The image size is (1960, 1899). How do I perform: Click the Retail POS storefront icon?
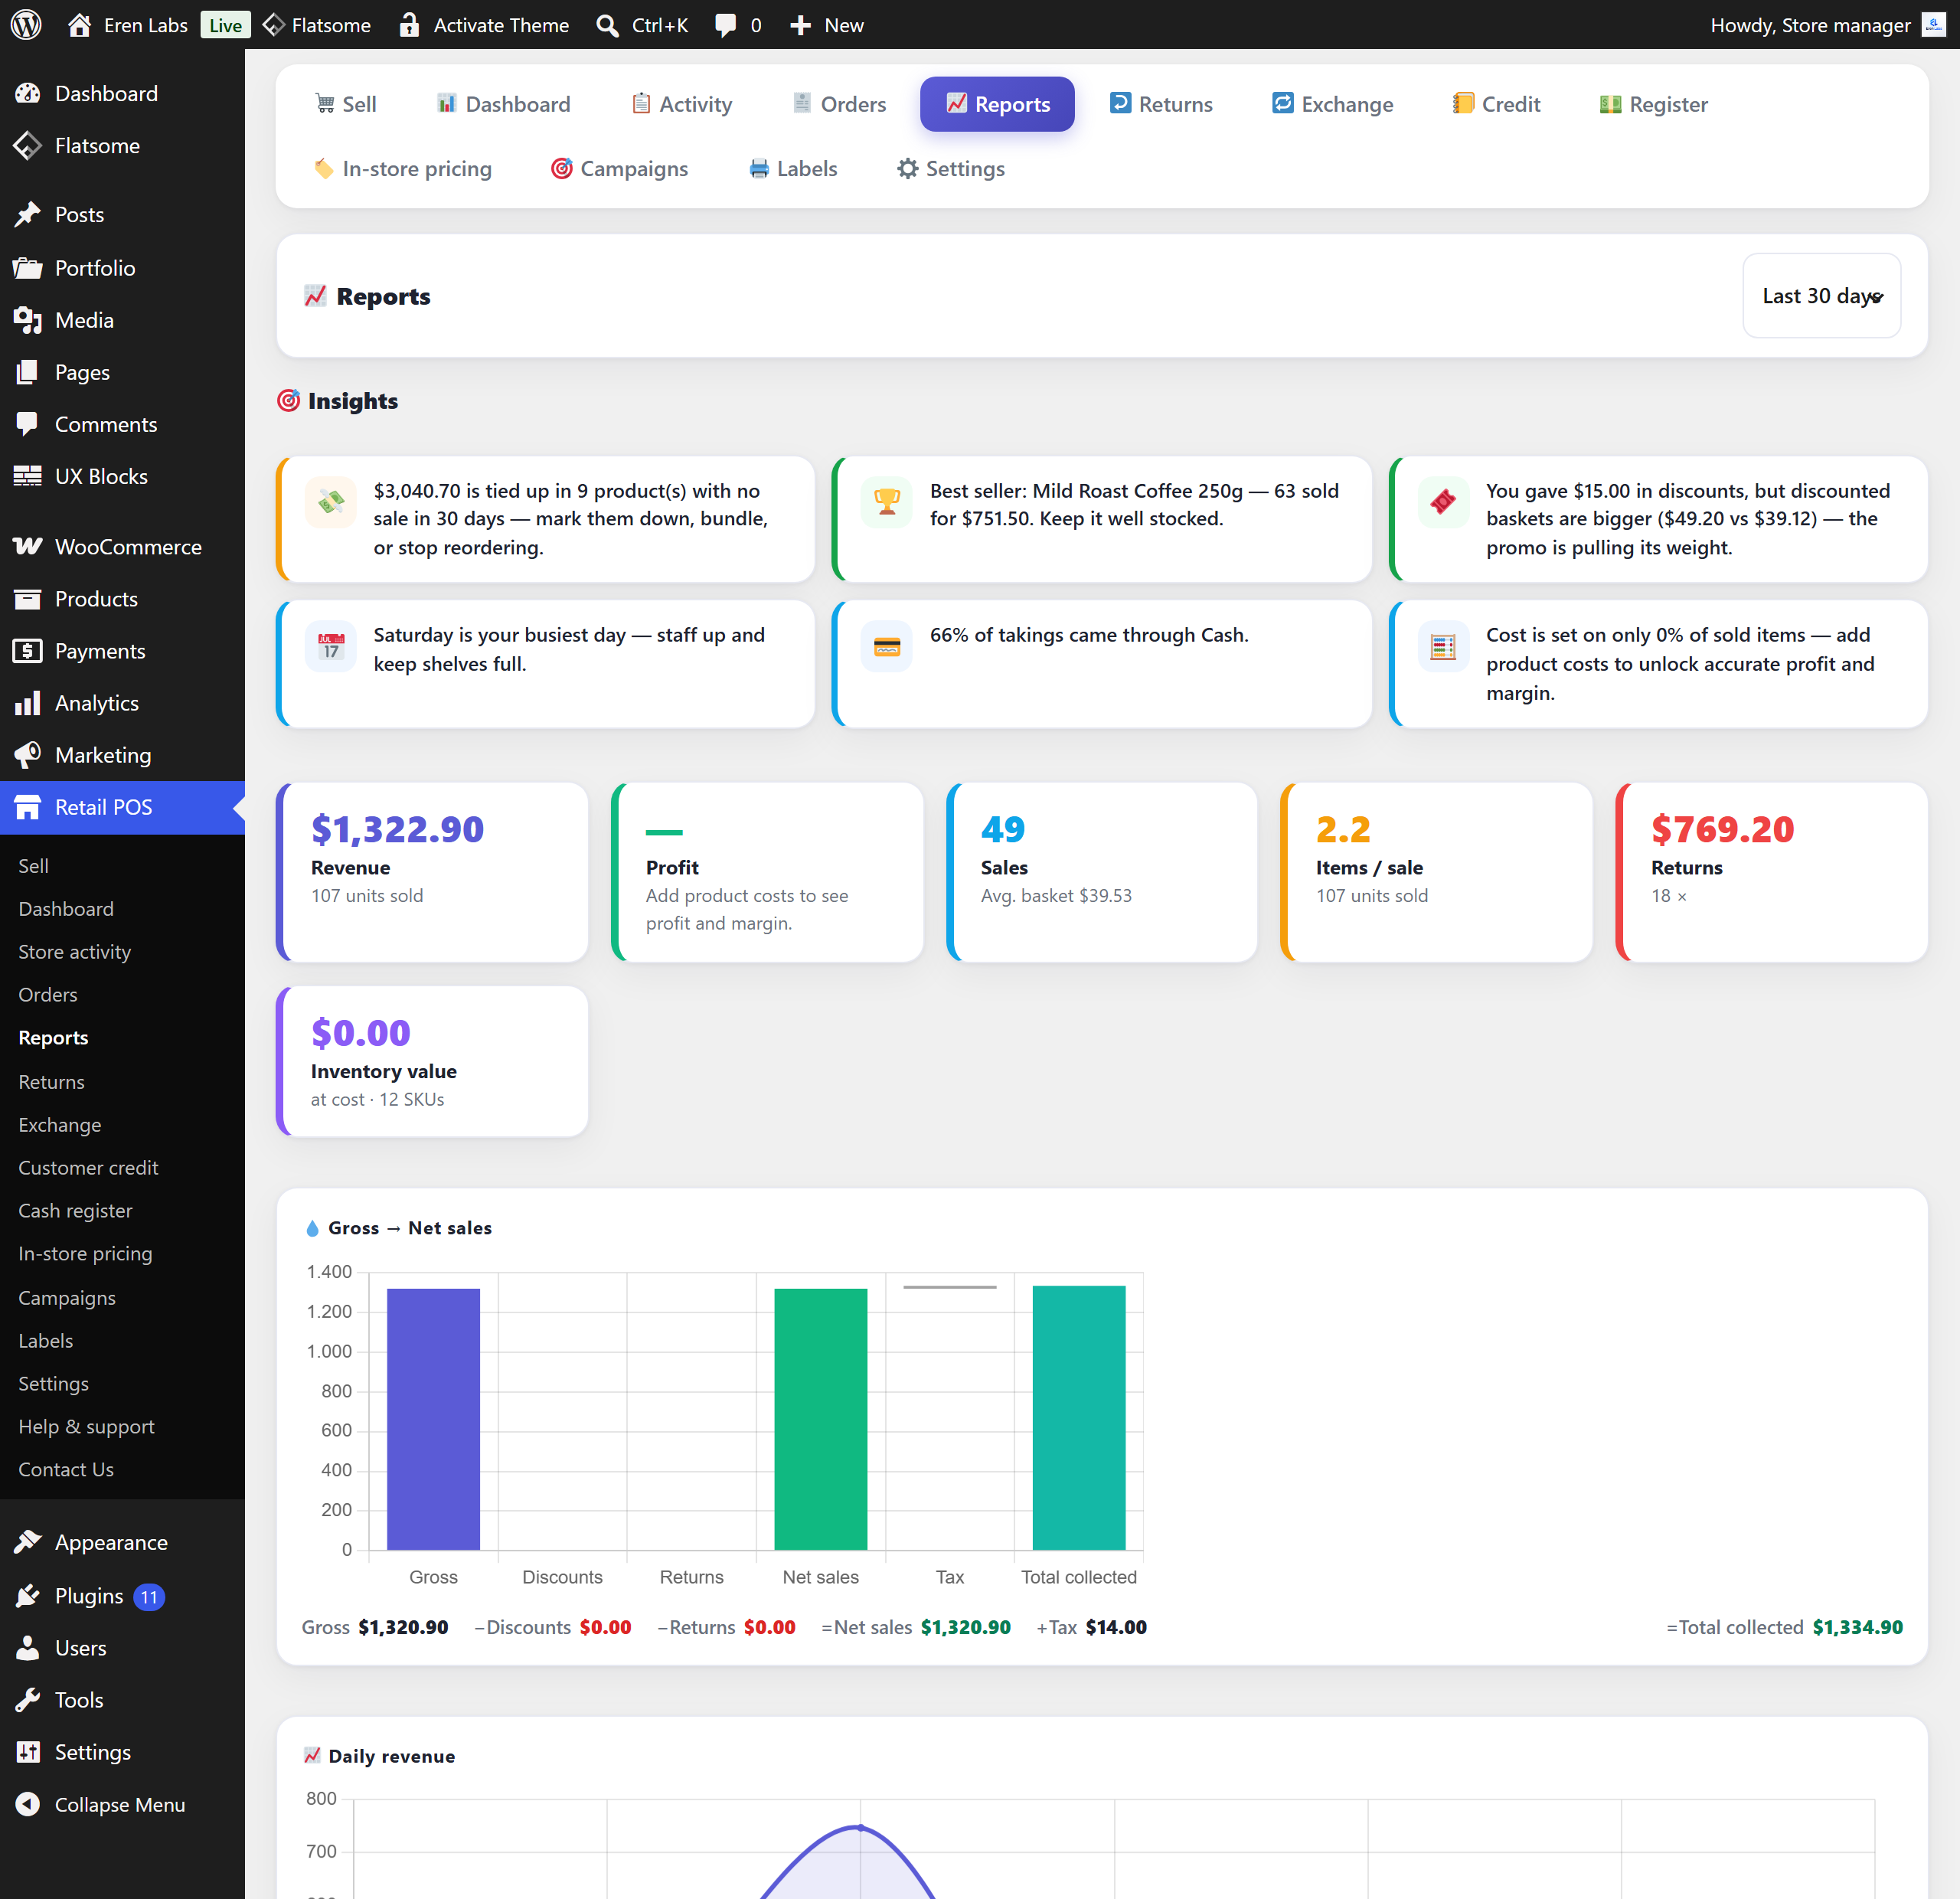point(28,807)
